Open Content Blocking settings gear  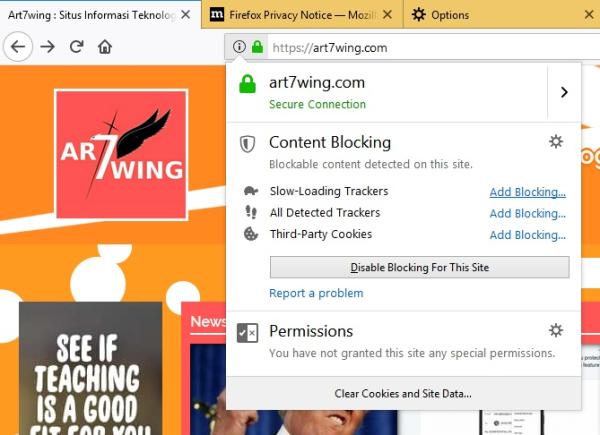(556, 142)
